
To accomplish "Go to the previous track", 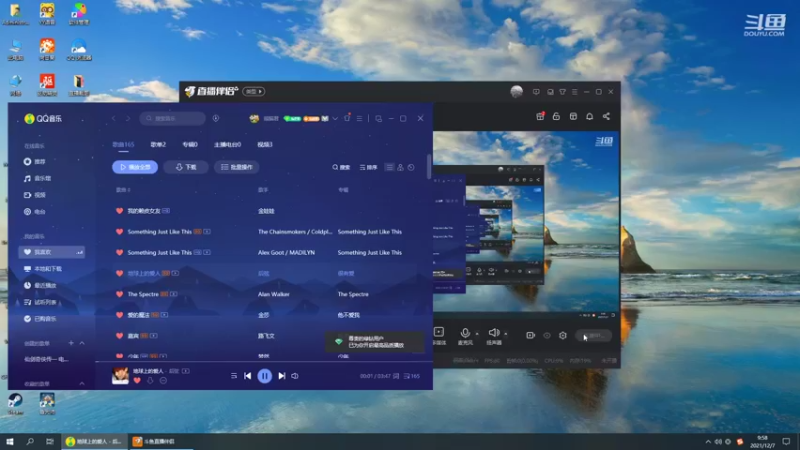I will click(x=247, y=376).
